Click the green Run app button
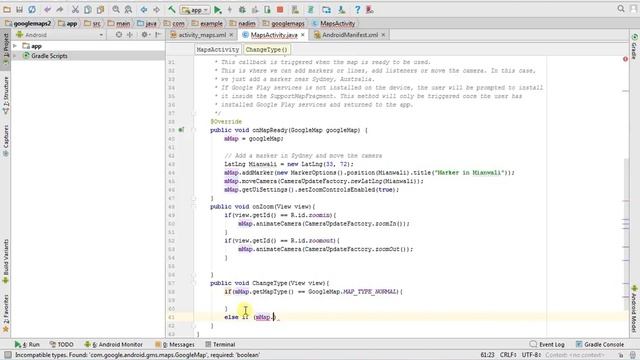This screenshot has width=640, height=360. [218, 9]
